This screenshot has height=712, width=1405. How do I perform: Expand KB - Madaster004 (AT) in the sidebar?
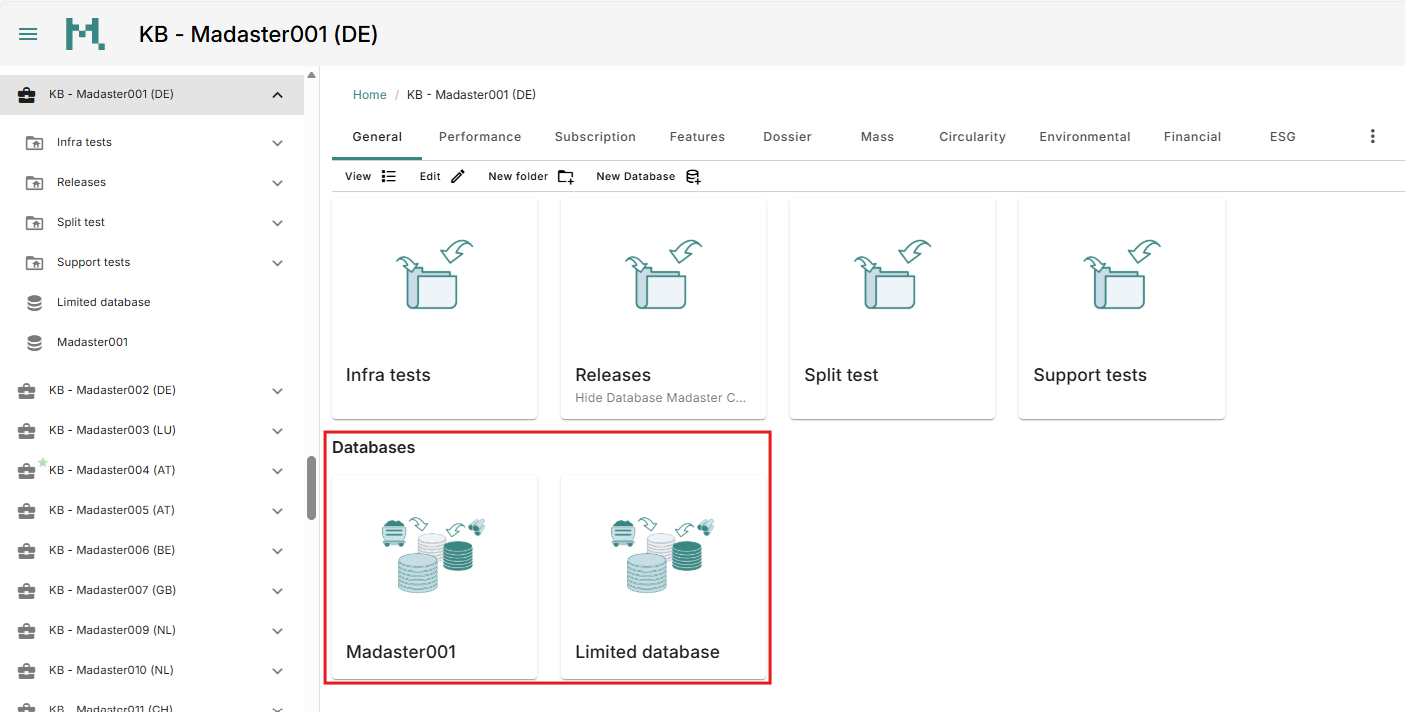tap(277, 470)
